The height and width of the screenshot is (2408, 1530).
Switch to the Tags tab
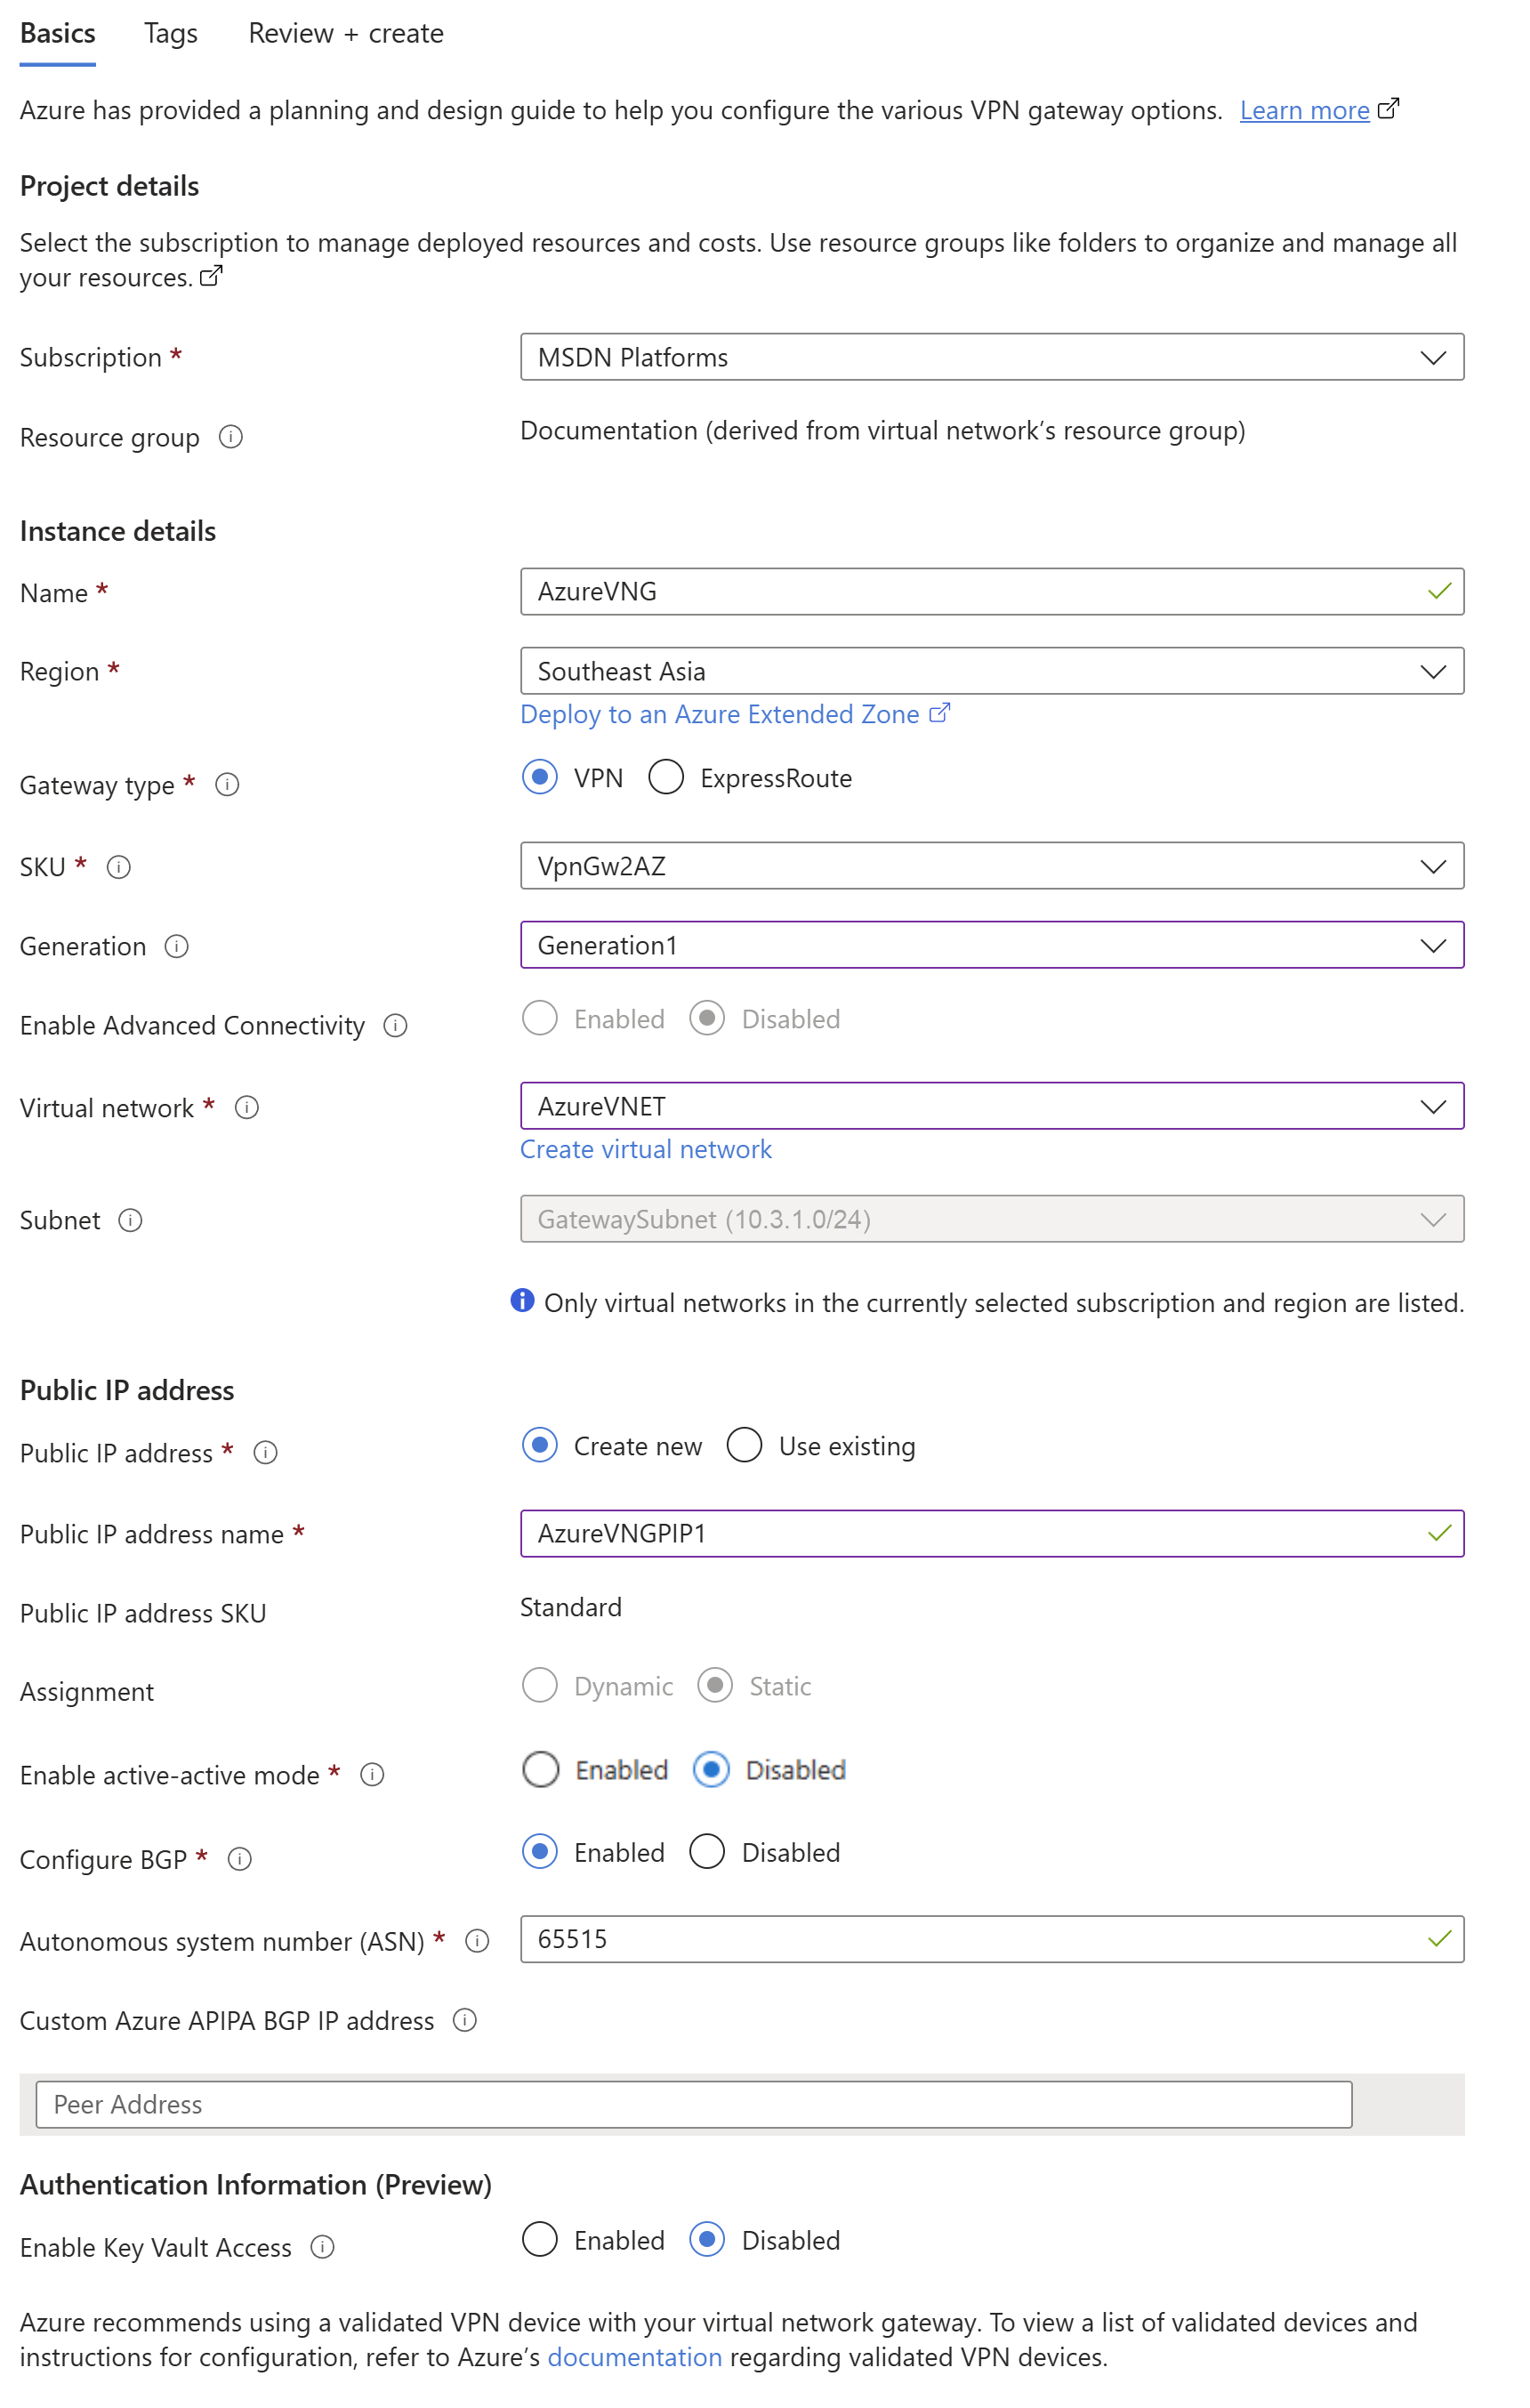[x=170, y=34]
